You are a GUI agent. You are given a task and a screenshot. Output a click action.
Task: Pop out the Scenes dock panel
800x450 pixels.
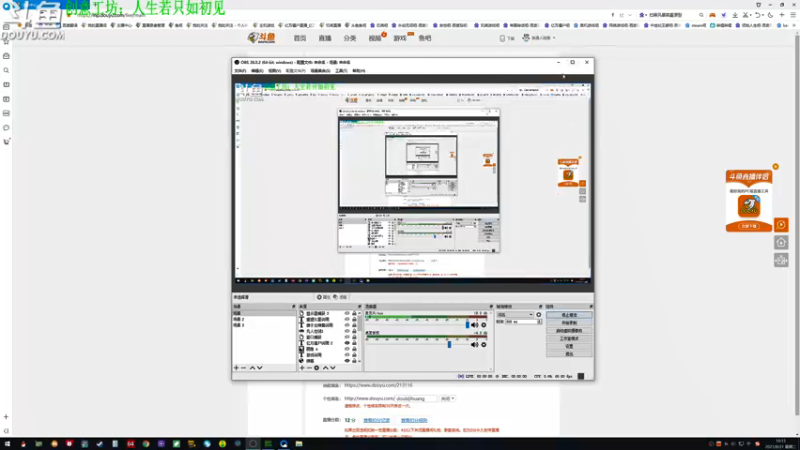tap(293, 307)
